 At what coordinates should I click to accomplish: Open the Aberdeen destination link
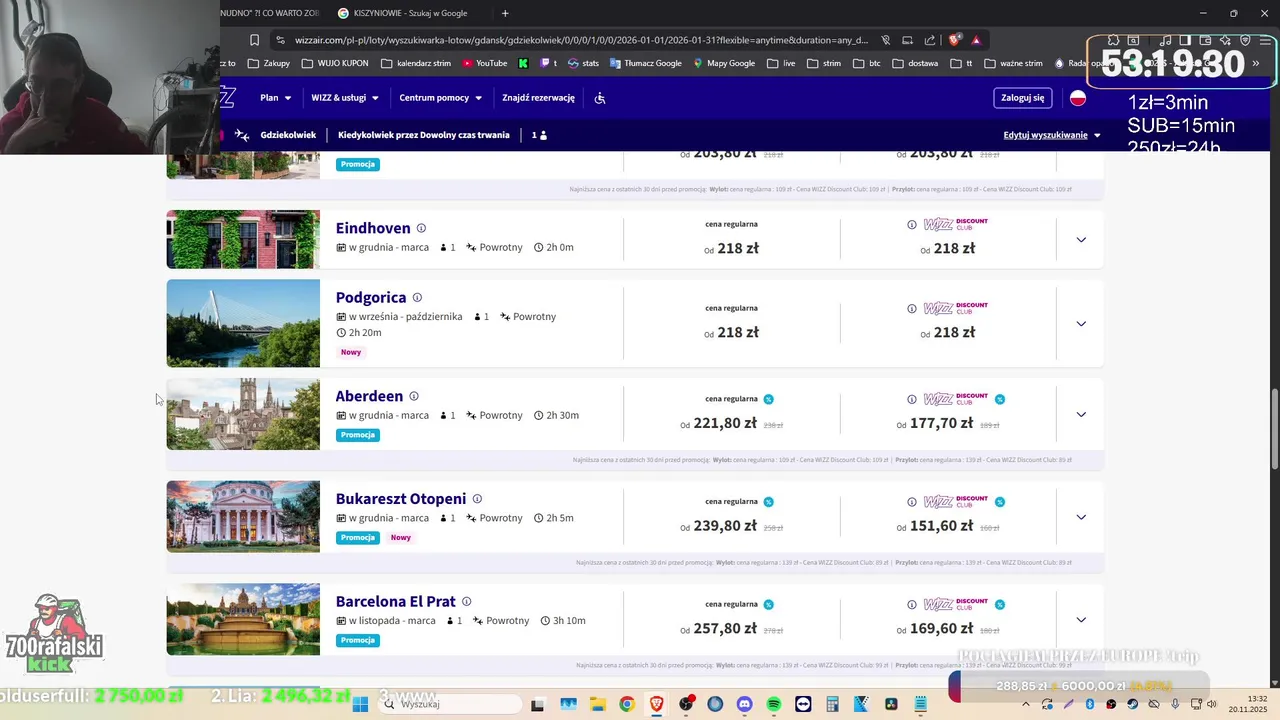pos(369,396)
